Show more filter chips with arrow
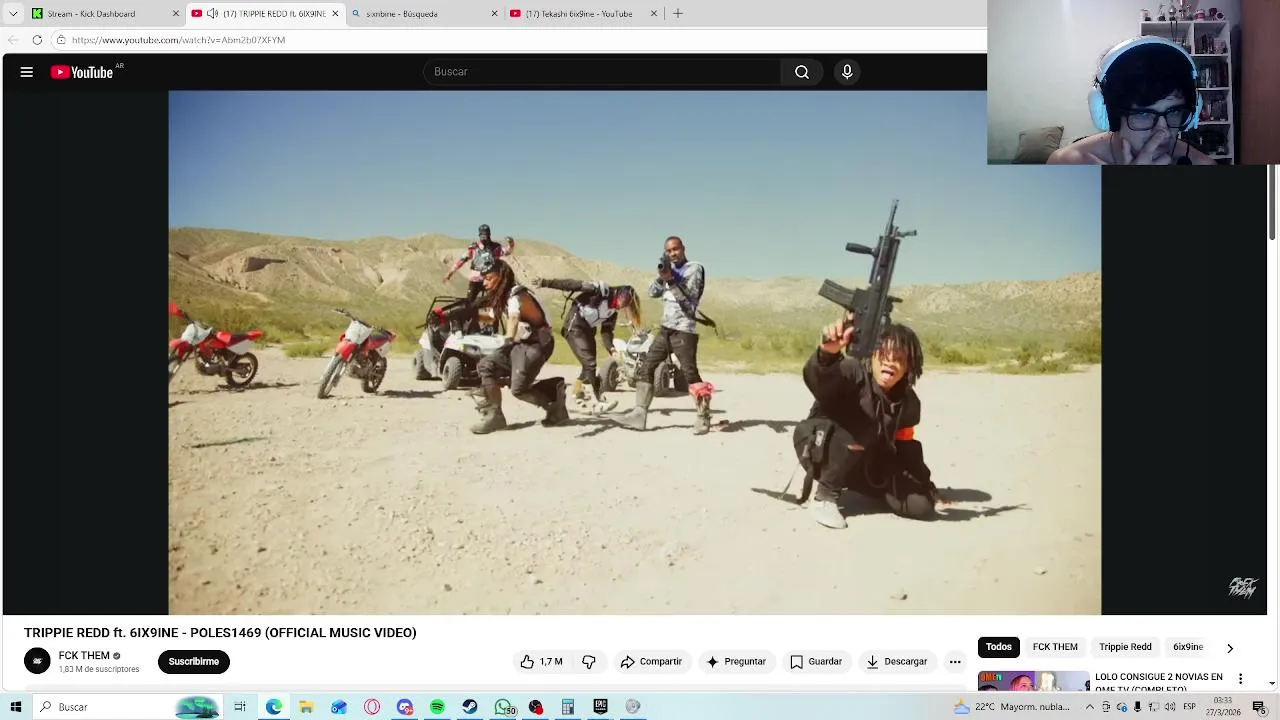Viewport: 1280px width, 720px height. 1230,648
